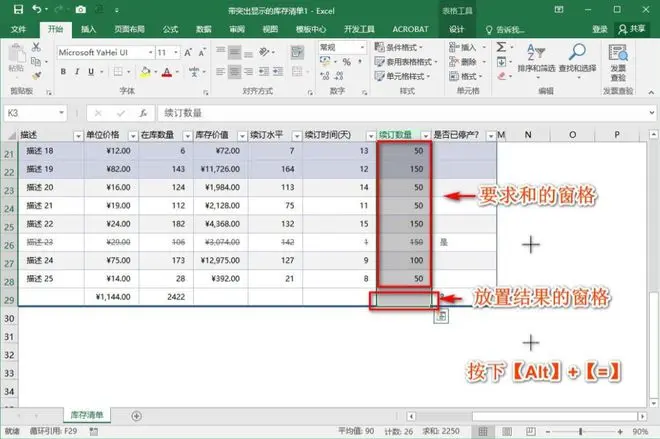Switch to the 数据 tab

[204, 29]
